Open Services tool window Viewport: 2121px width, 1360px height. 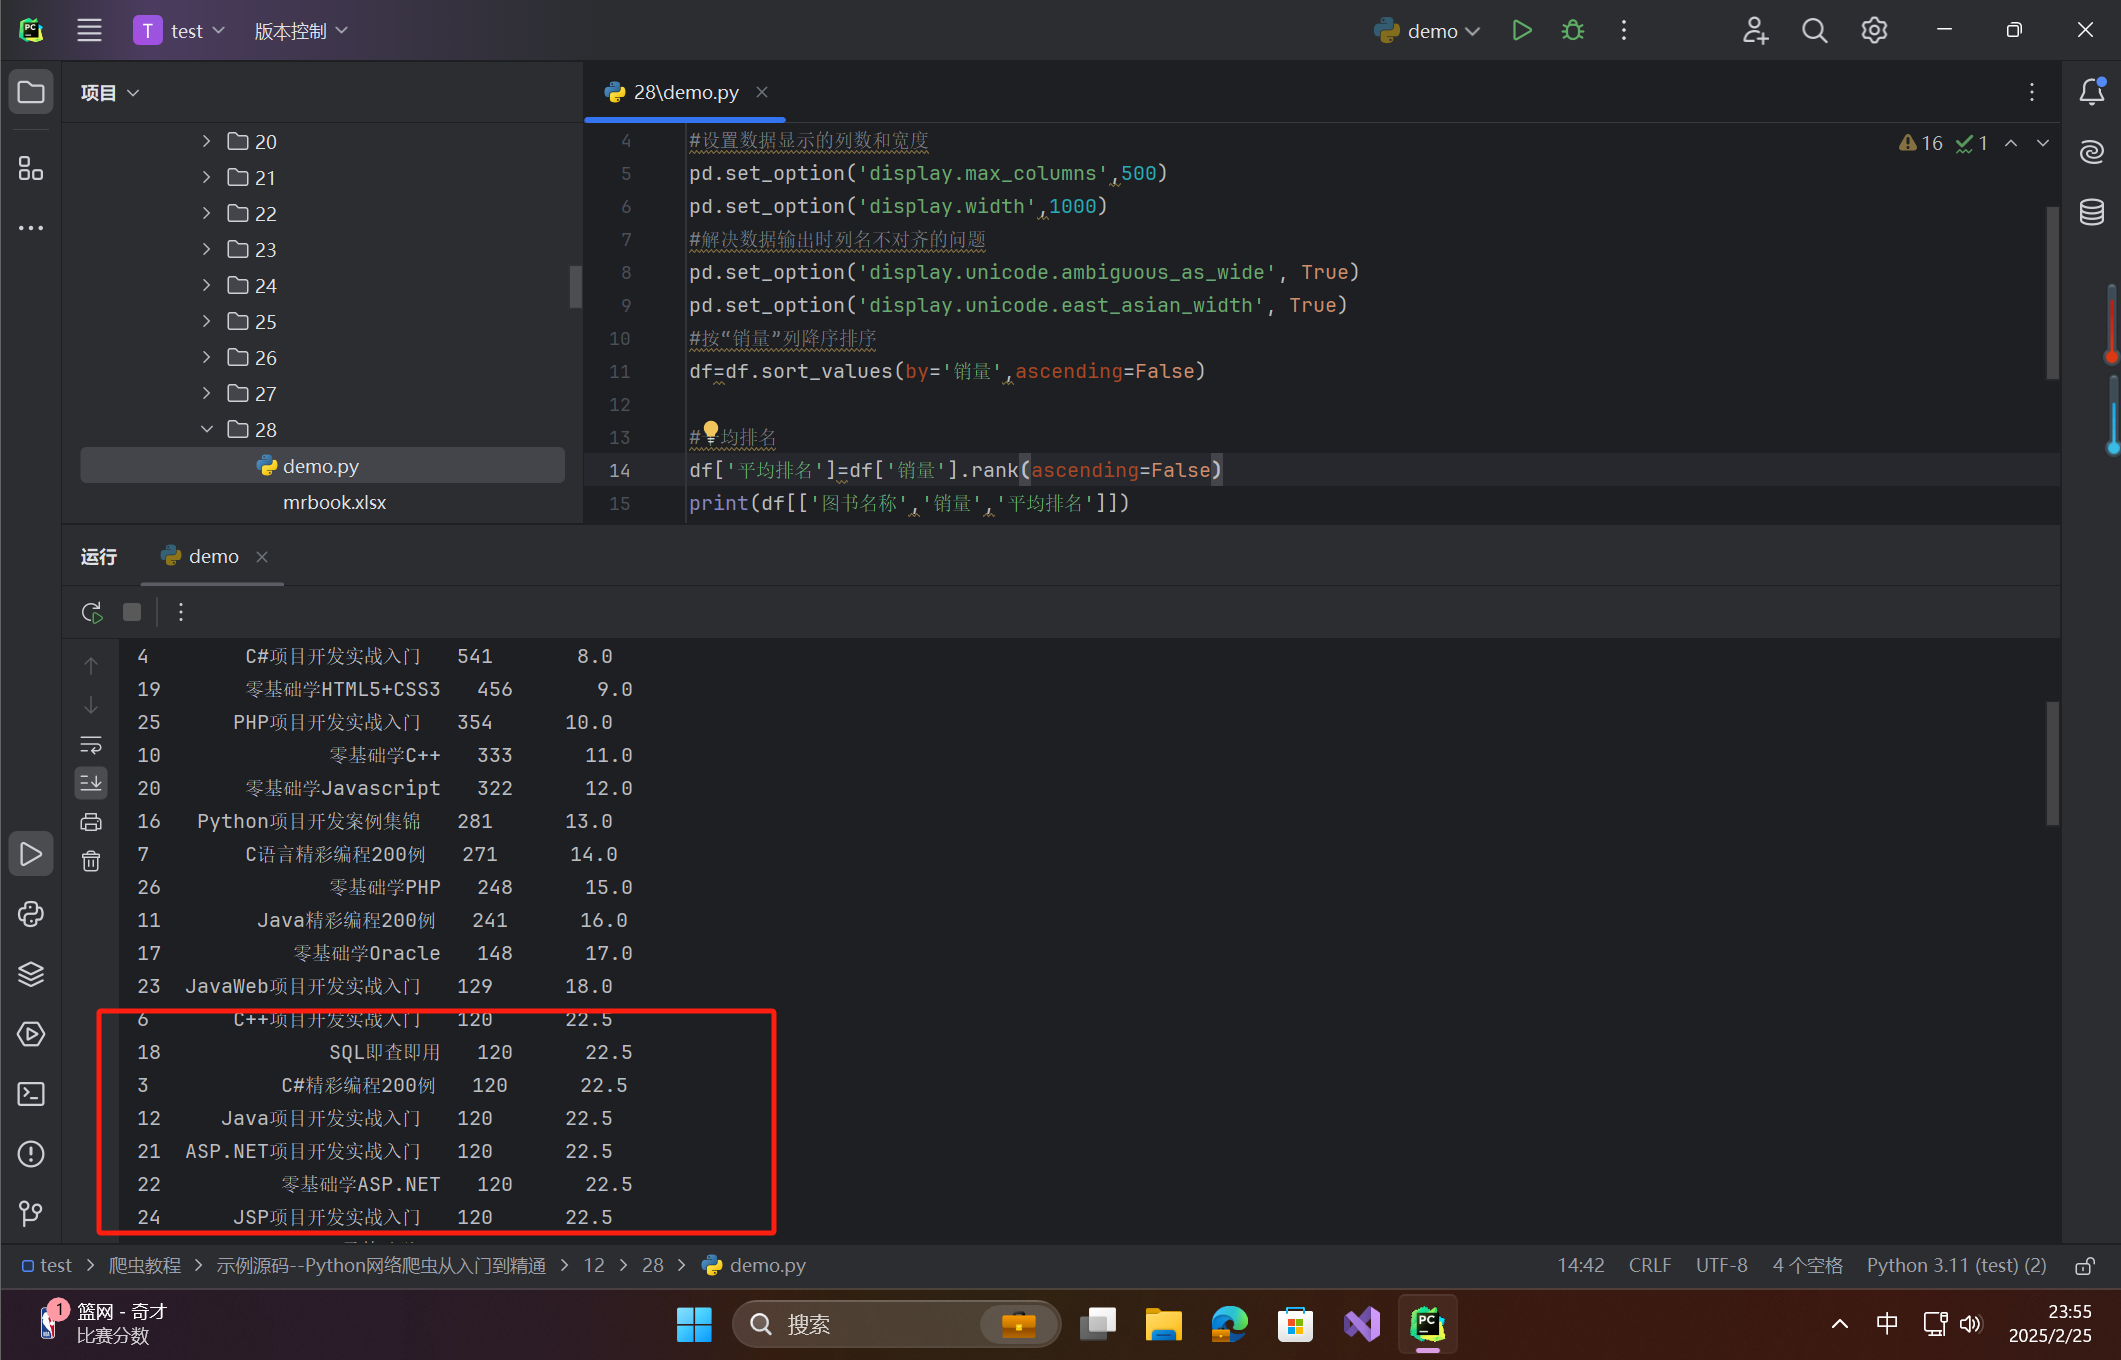(x=31, y=1034)
